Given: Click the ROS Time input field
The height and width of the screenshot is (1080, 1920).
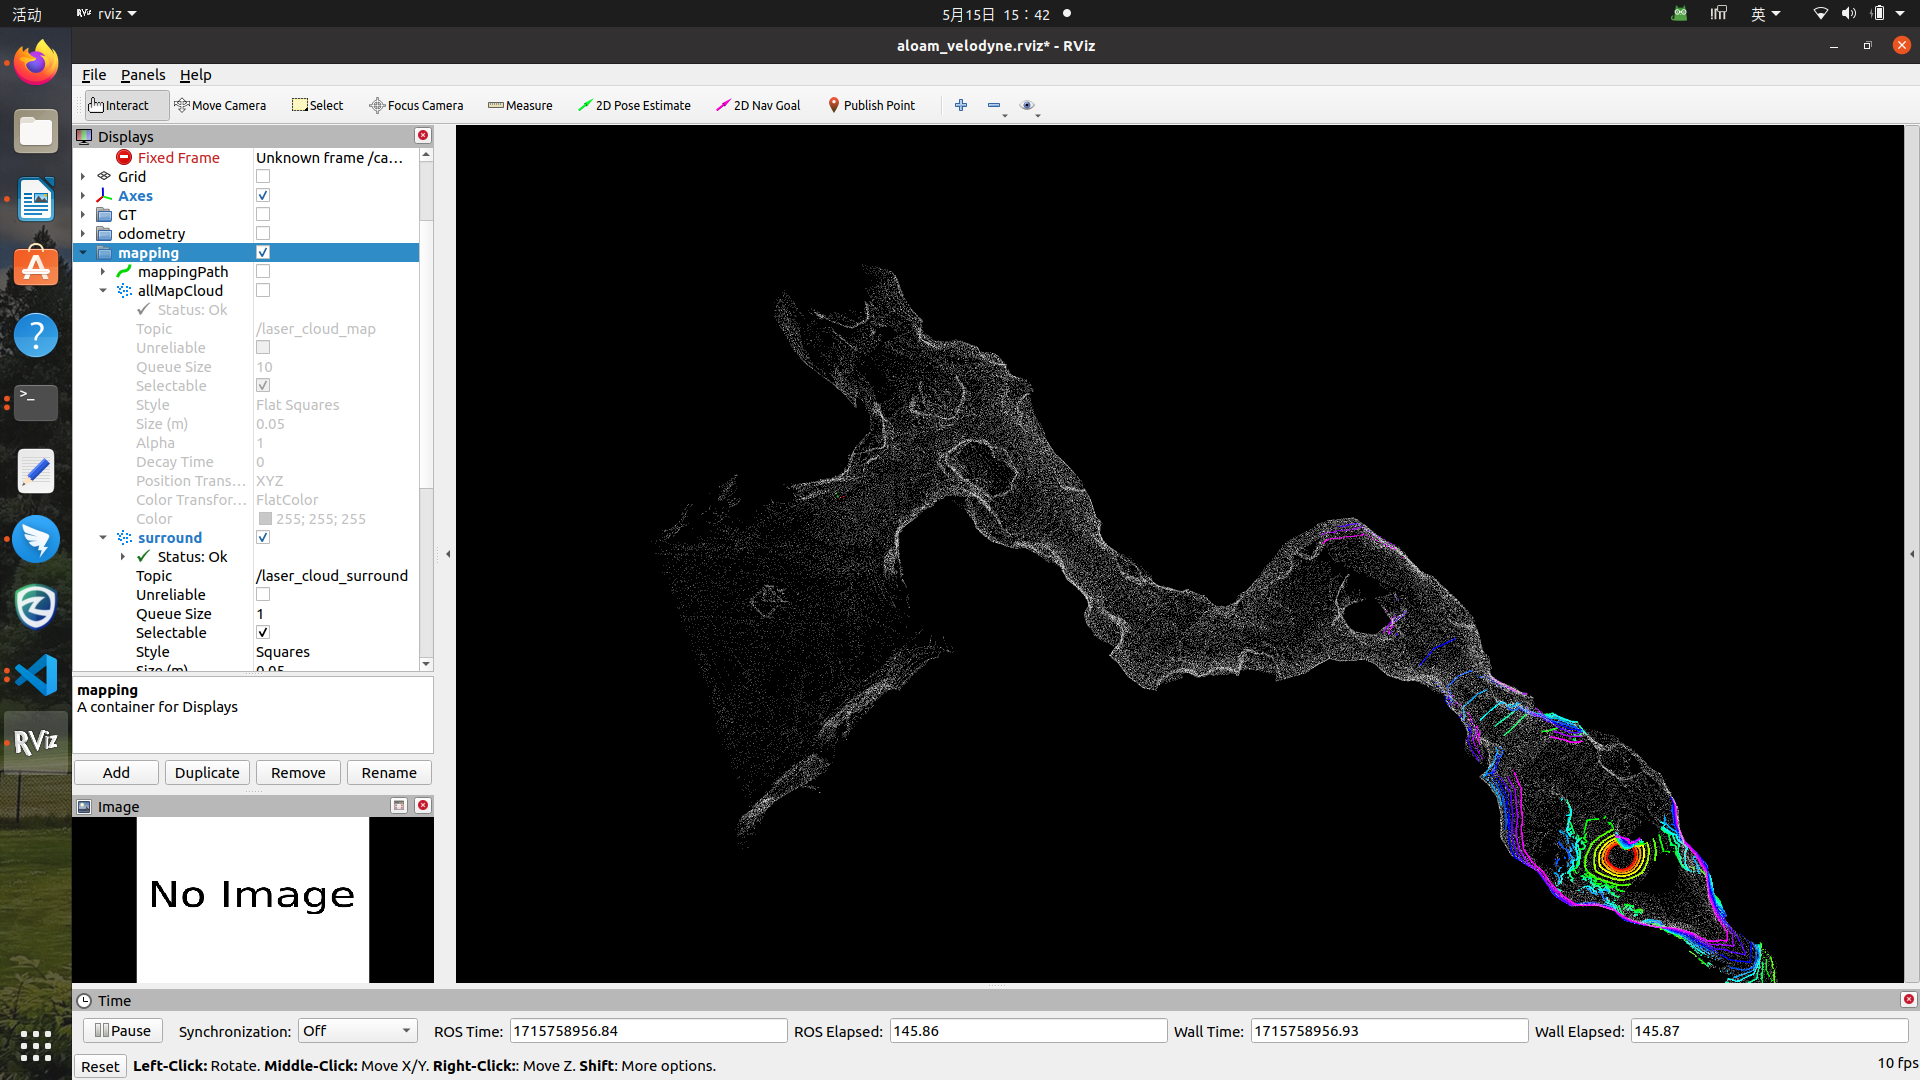Looking at the screenshot, I should pos(648,1031).
